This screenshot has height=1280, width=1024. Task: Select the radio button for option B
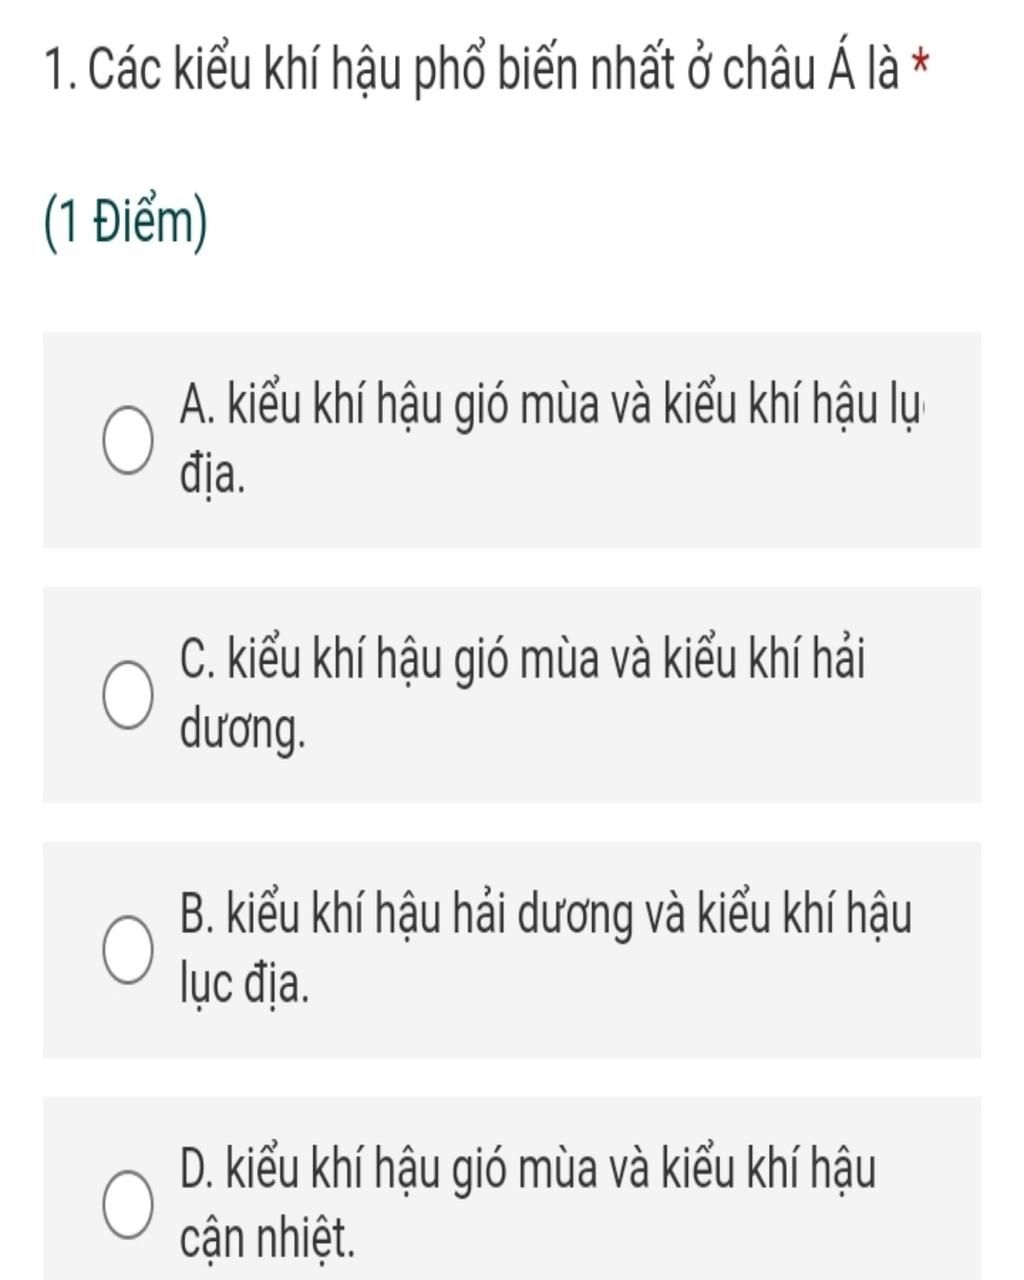(128, 950)
